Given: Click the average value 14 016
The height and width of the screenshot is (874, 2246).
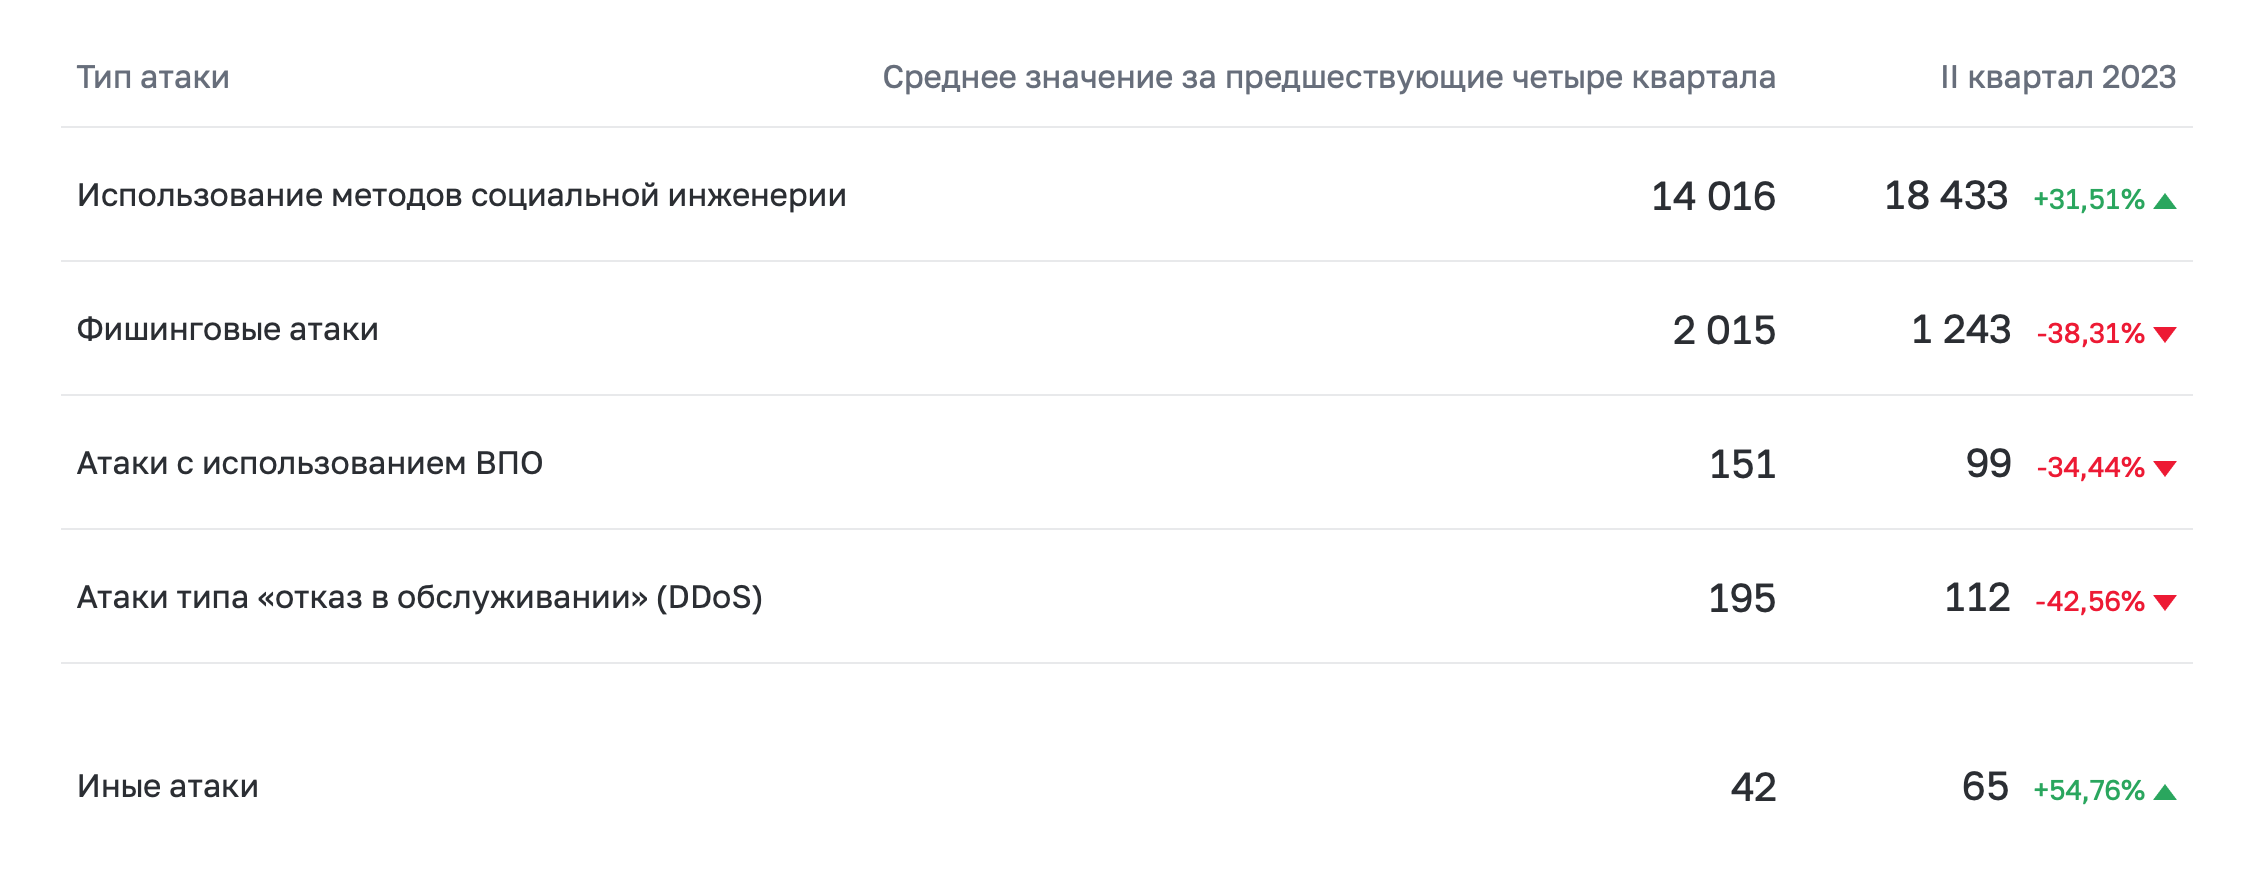Looking at the screenshot, I should point(1712,196).
